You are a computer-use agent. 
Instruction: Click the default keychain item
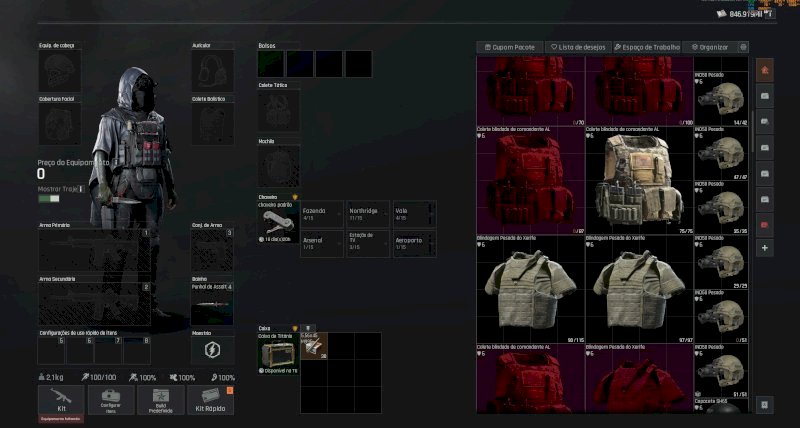(279, 222)
